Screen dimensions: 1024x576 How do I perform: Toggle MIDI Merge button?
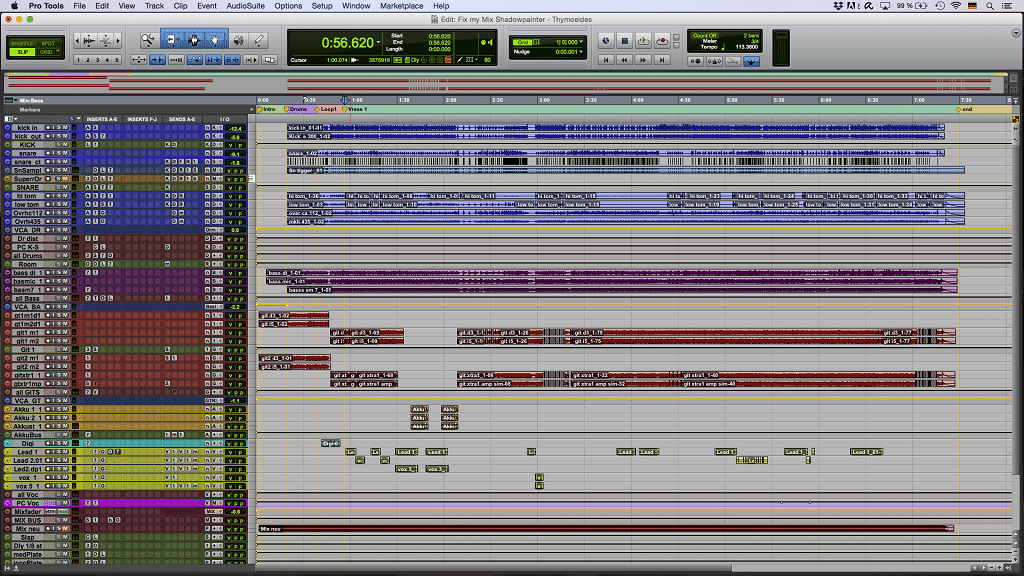[x=733, y=61]
